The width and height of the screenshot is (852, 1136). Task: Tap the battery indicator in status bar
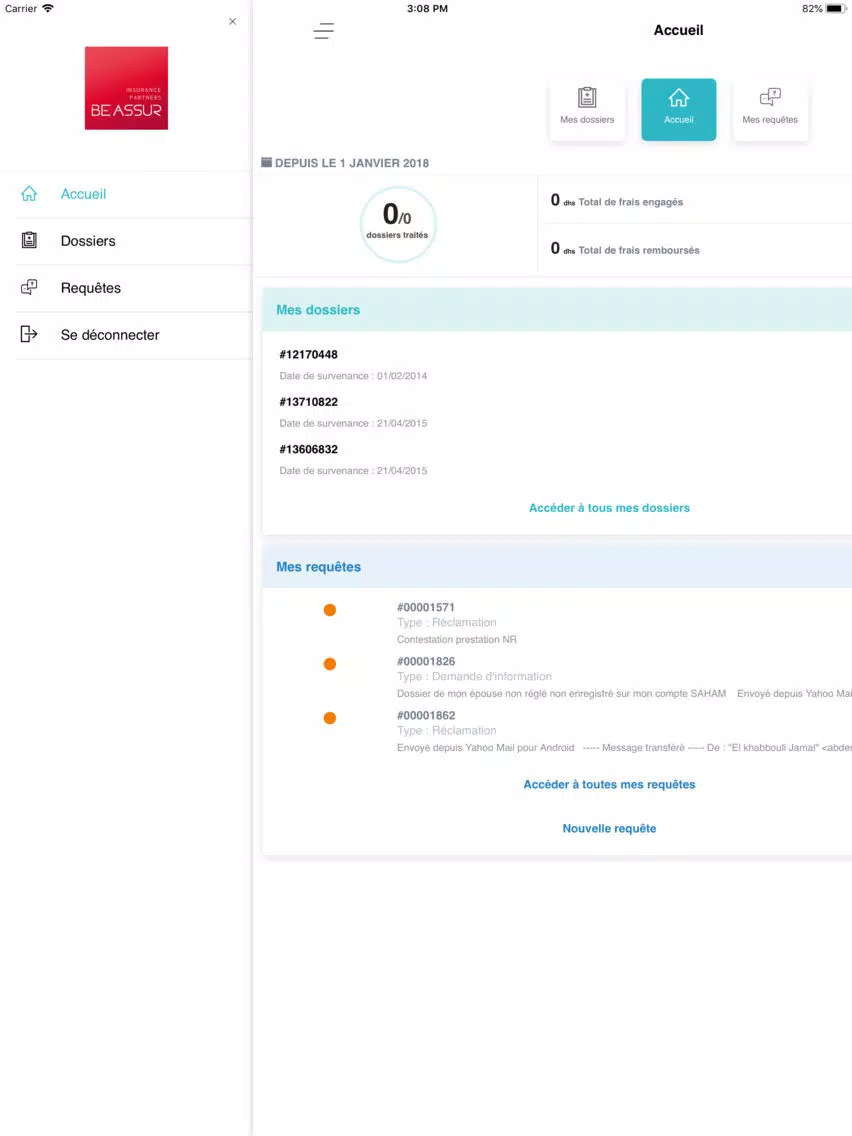[835, 9]
